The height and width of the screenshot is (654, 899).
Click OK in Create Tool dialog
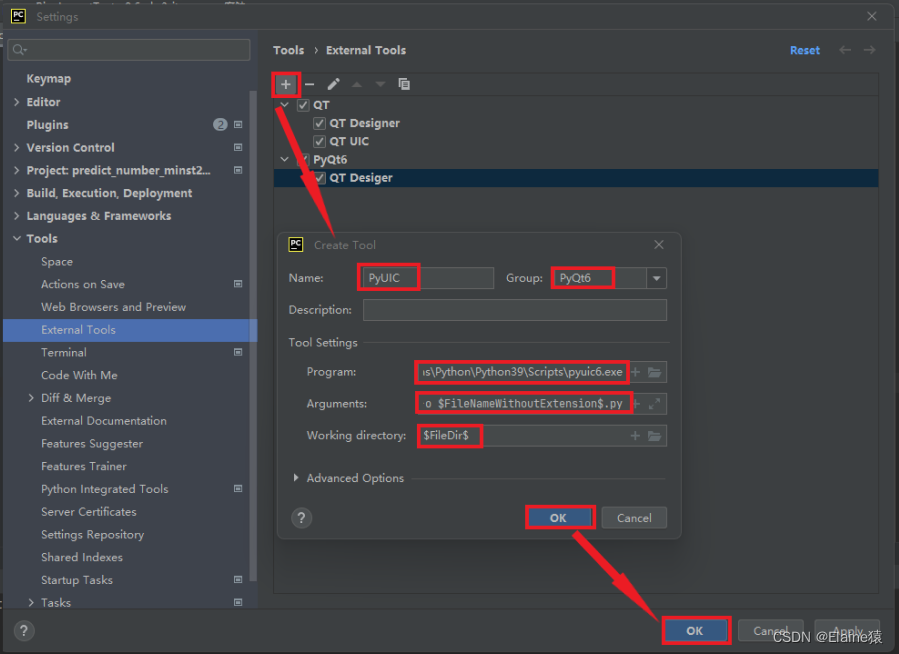click(559, 518)
